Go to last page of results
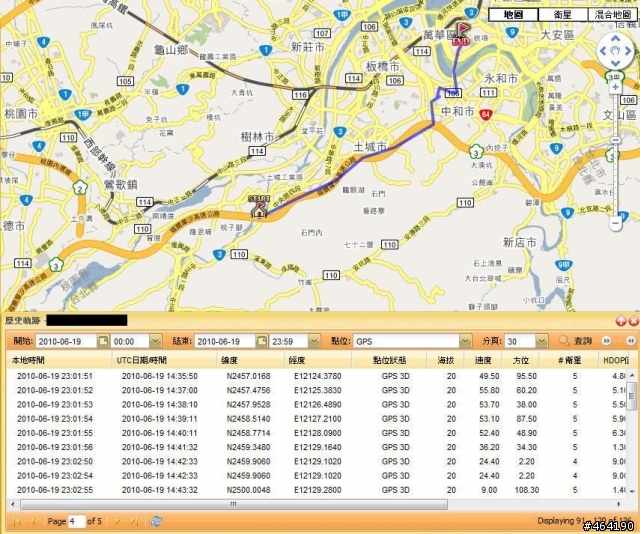This screenshot has height=534, width=640. [x=134, y=521]
